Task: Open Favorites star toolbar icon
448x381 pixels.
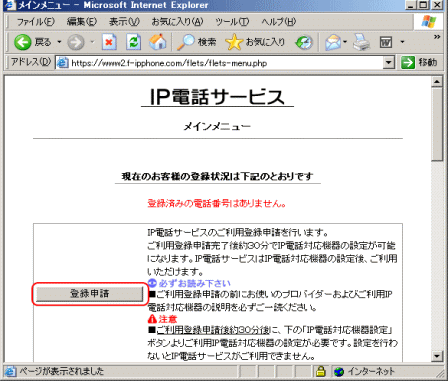Action: pyautogui.click(x=234, y=42)
